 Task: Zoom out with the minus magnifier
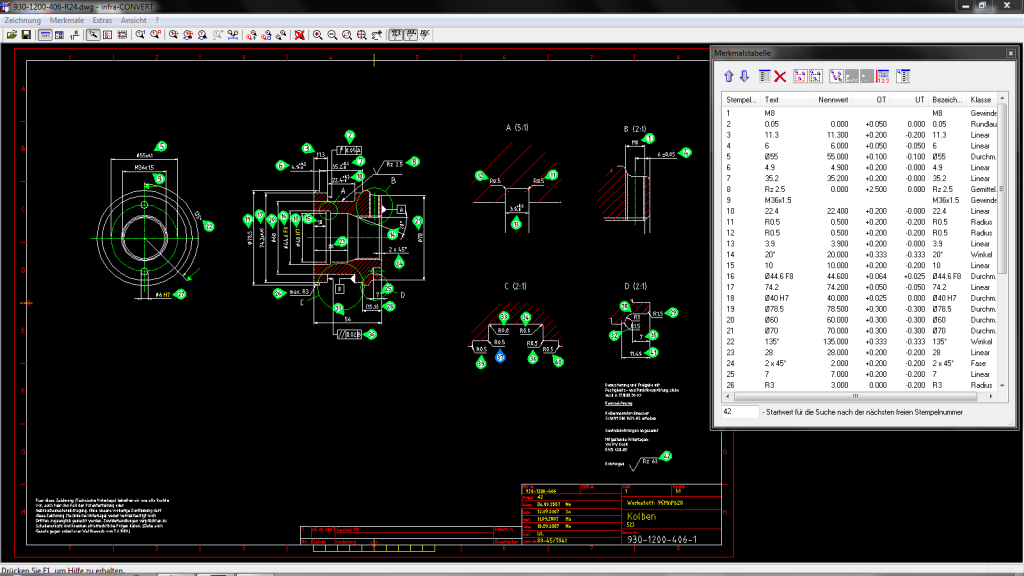tap(332, 35)
